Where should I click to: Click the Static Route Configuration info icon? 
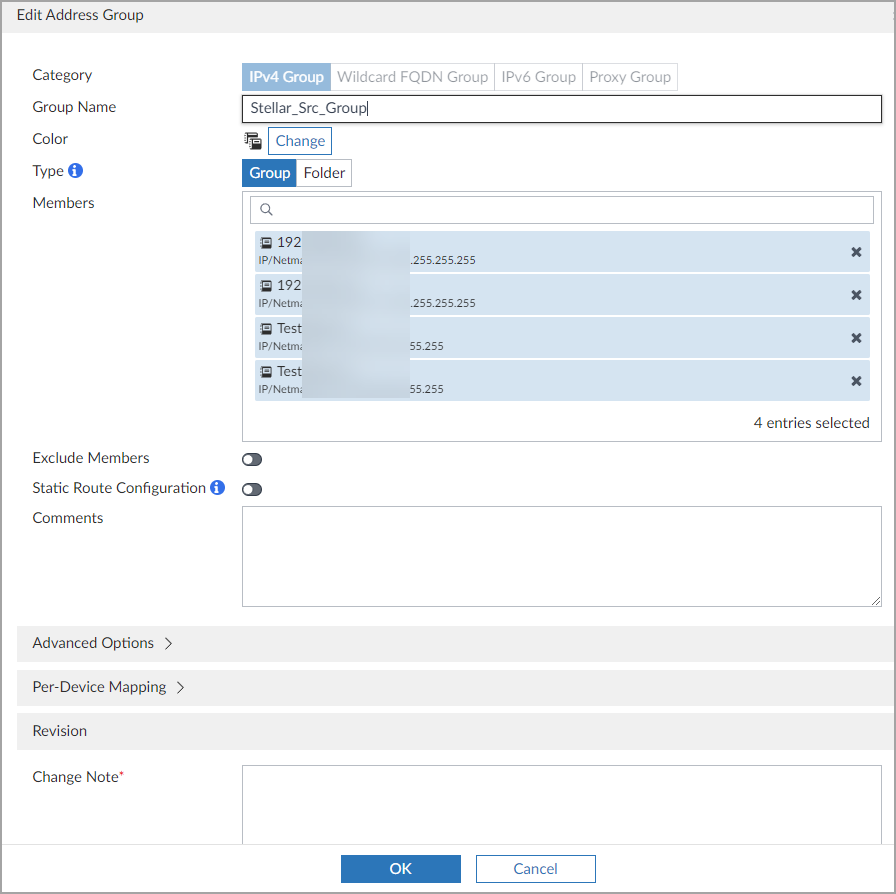click(217, 488)
